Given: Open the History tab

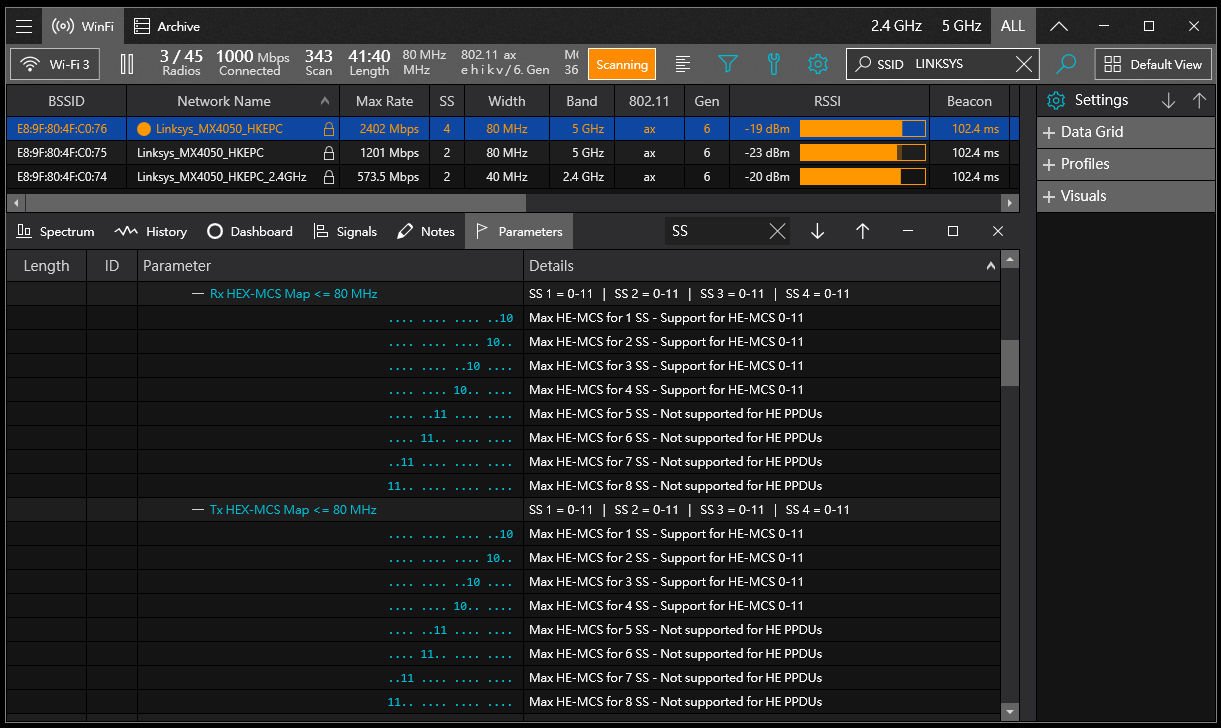Looking at the screenshot, I should click(151, 231).
